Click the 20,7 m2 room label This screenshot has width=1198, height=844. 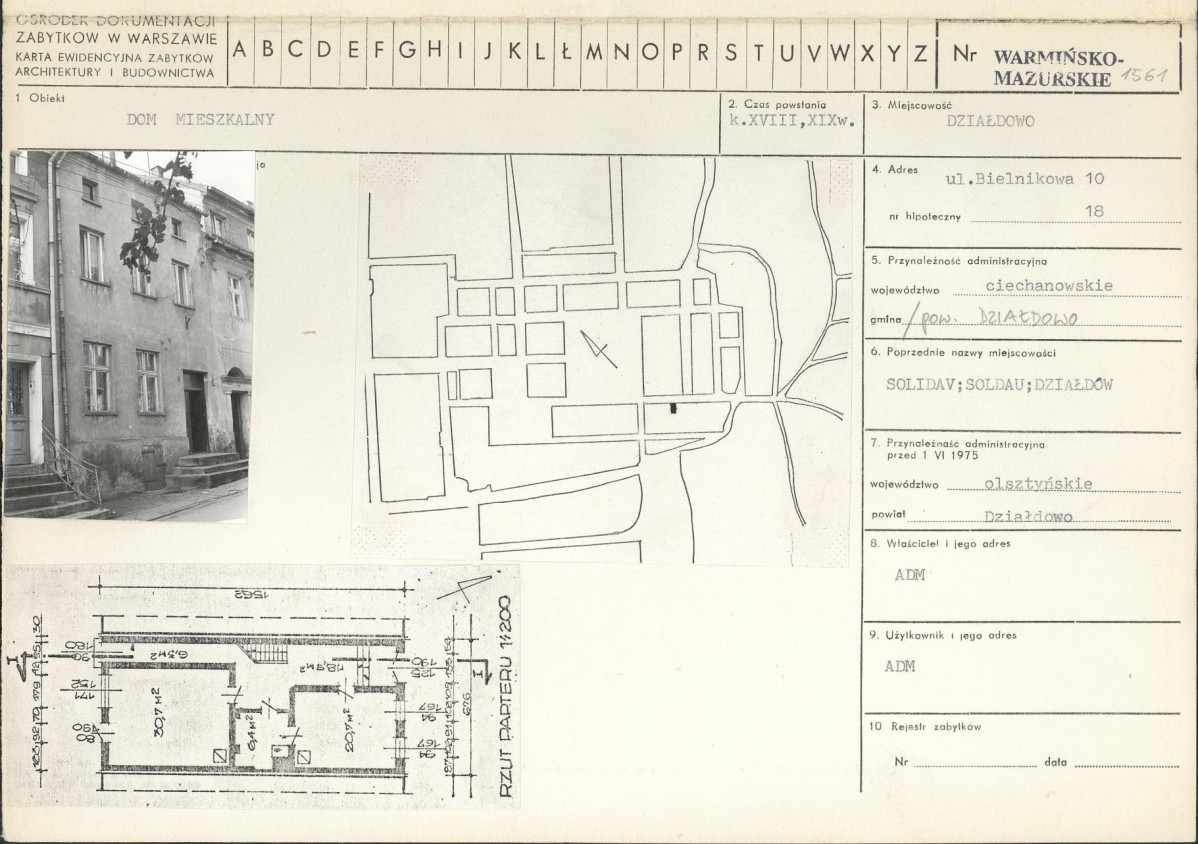coord(350,729)
